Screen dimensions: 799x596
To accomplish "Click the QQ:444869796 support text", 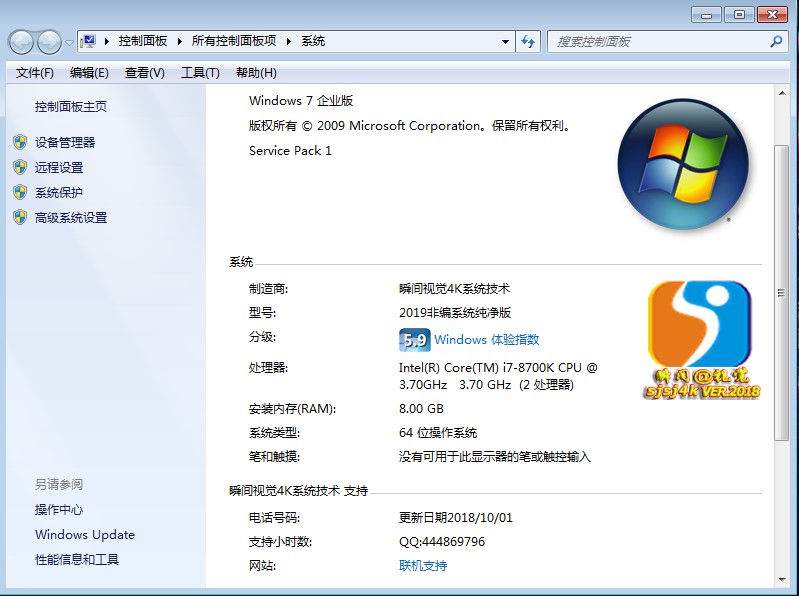I will coord(442,541).
